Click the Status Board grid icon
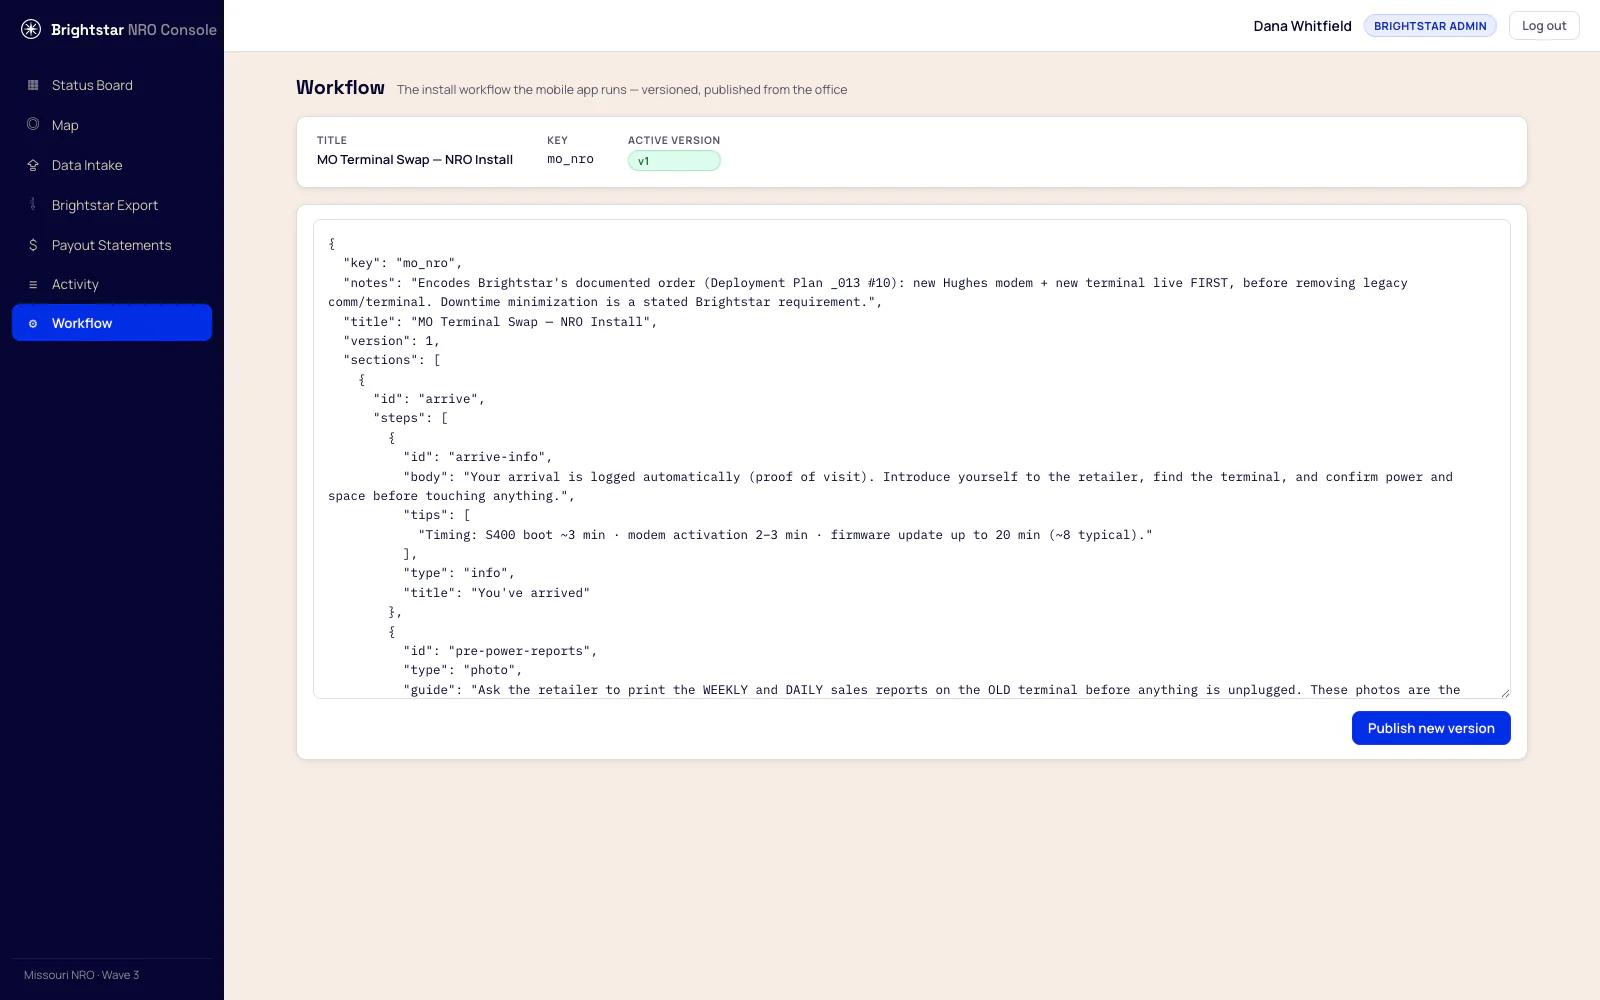This screenshot has height=1000, width=1600. tap(33, 85)
